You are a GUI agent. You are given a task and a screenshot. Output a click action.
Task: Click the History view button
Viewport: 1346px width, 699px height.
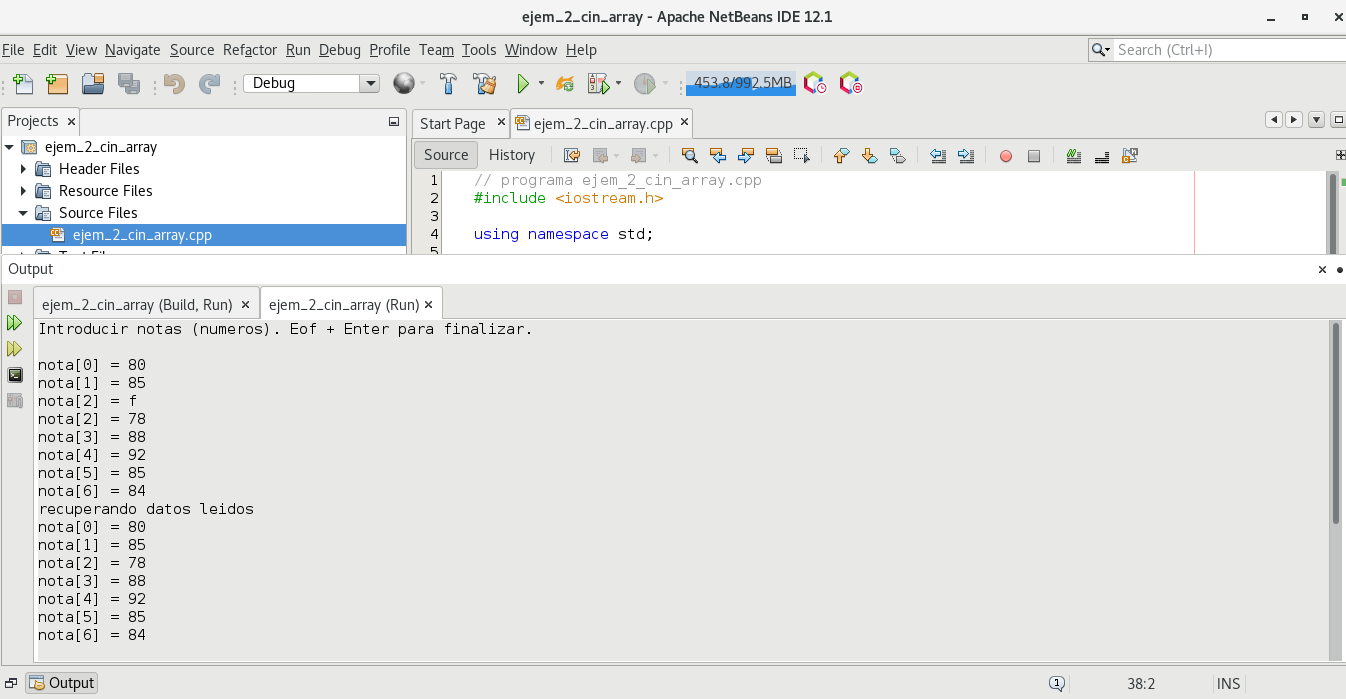[x=512, y=155]
